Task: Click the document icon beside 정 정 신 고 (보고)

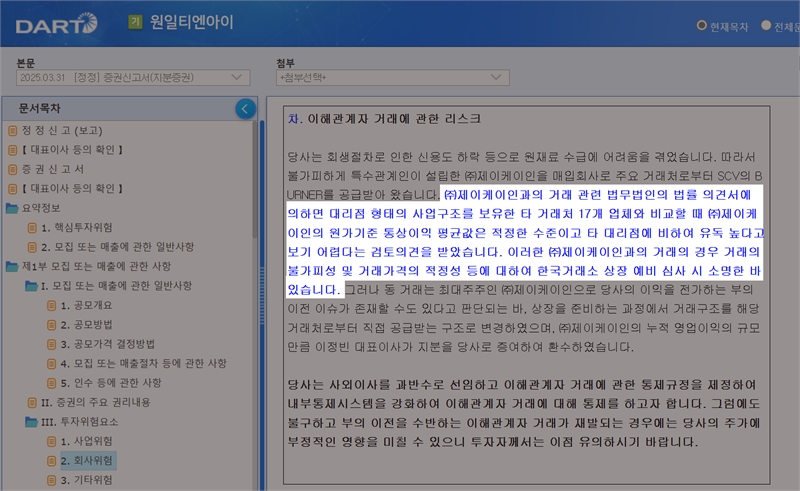Action: (x=12, y=131)
